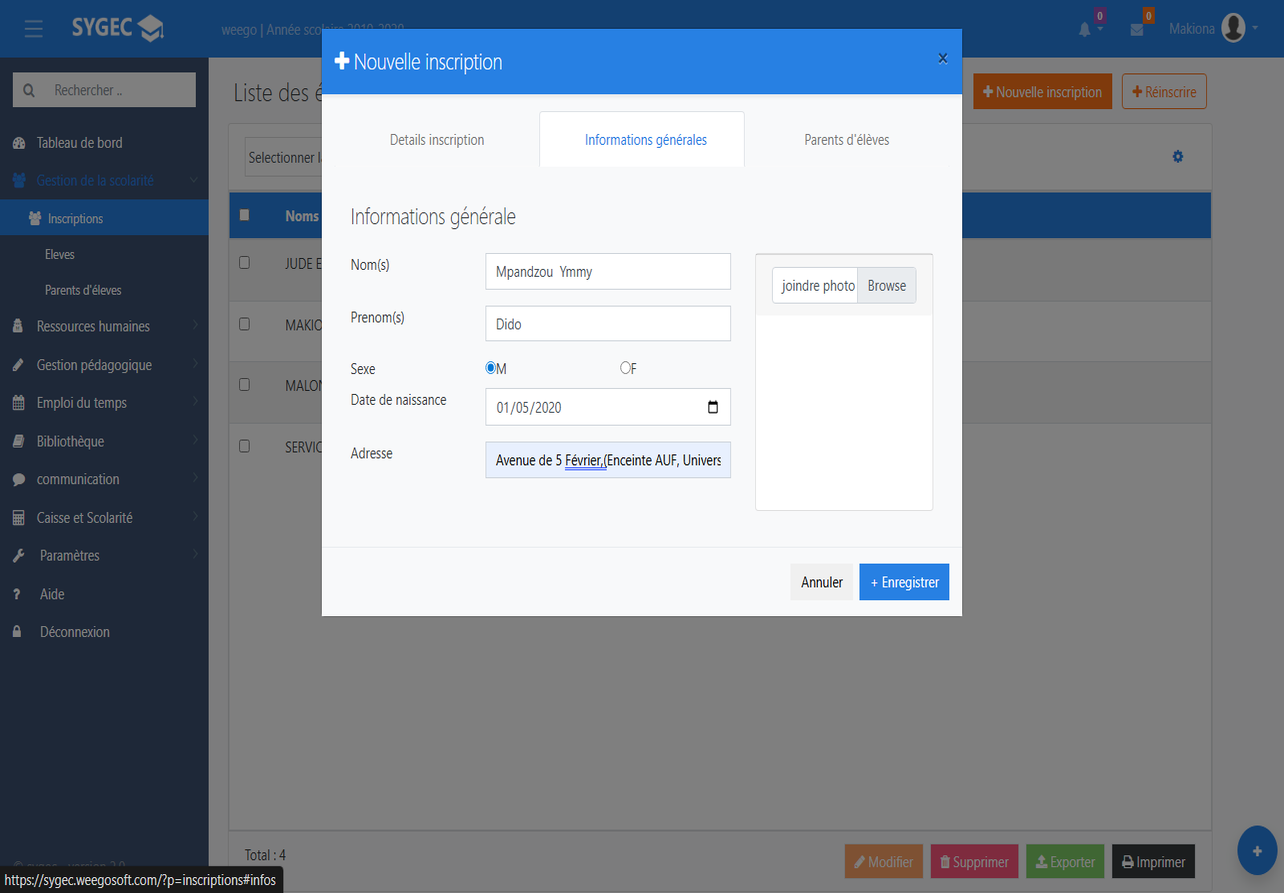Image resolution: width=1284 pixels, height=893 pixels.
Task: Tick the checkbox for the MAKIO row
Action: tap(244, 324)
